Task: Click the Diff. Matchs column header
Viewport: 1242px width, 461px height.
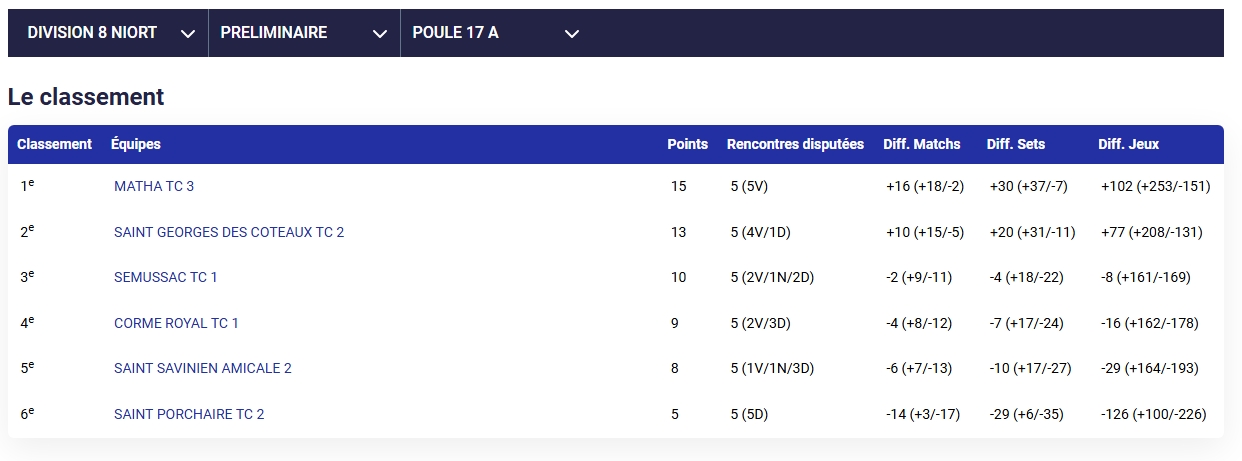Action: (x=922, y=144)
